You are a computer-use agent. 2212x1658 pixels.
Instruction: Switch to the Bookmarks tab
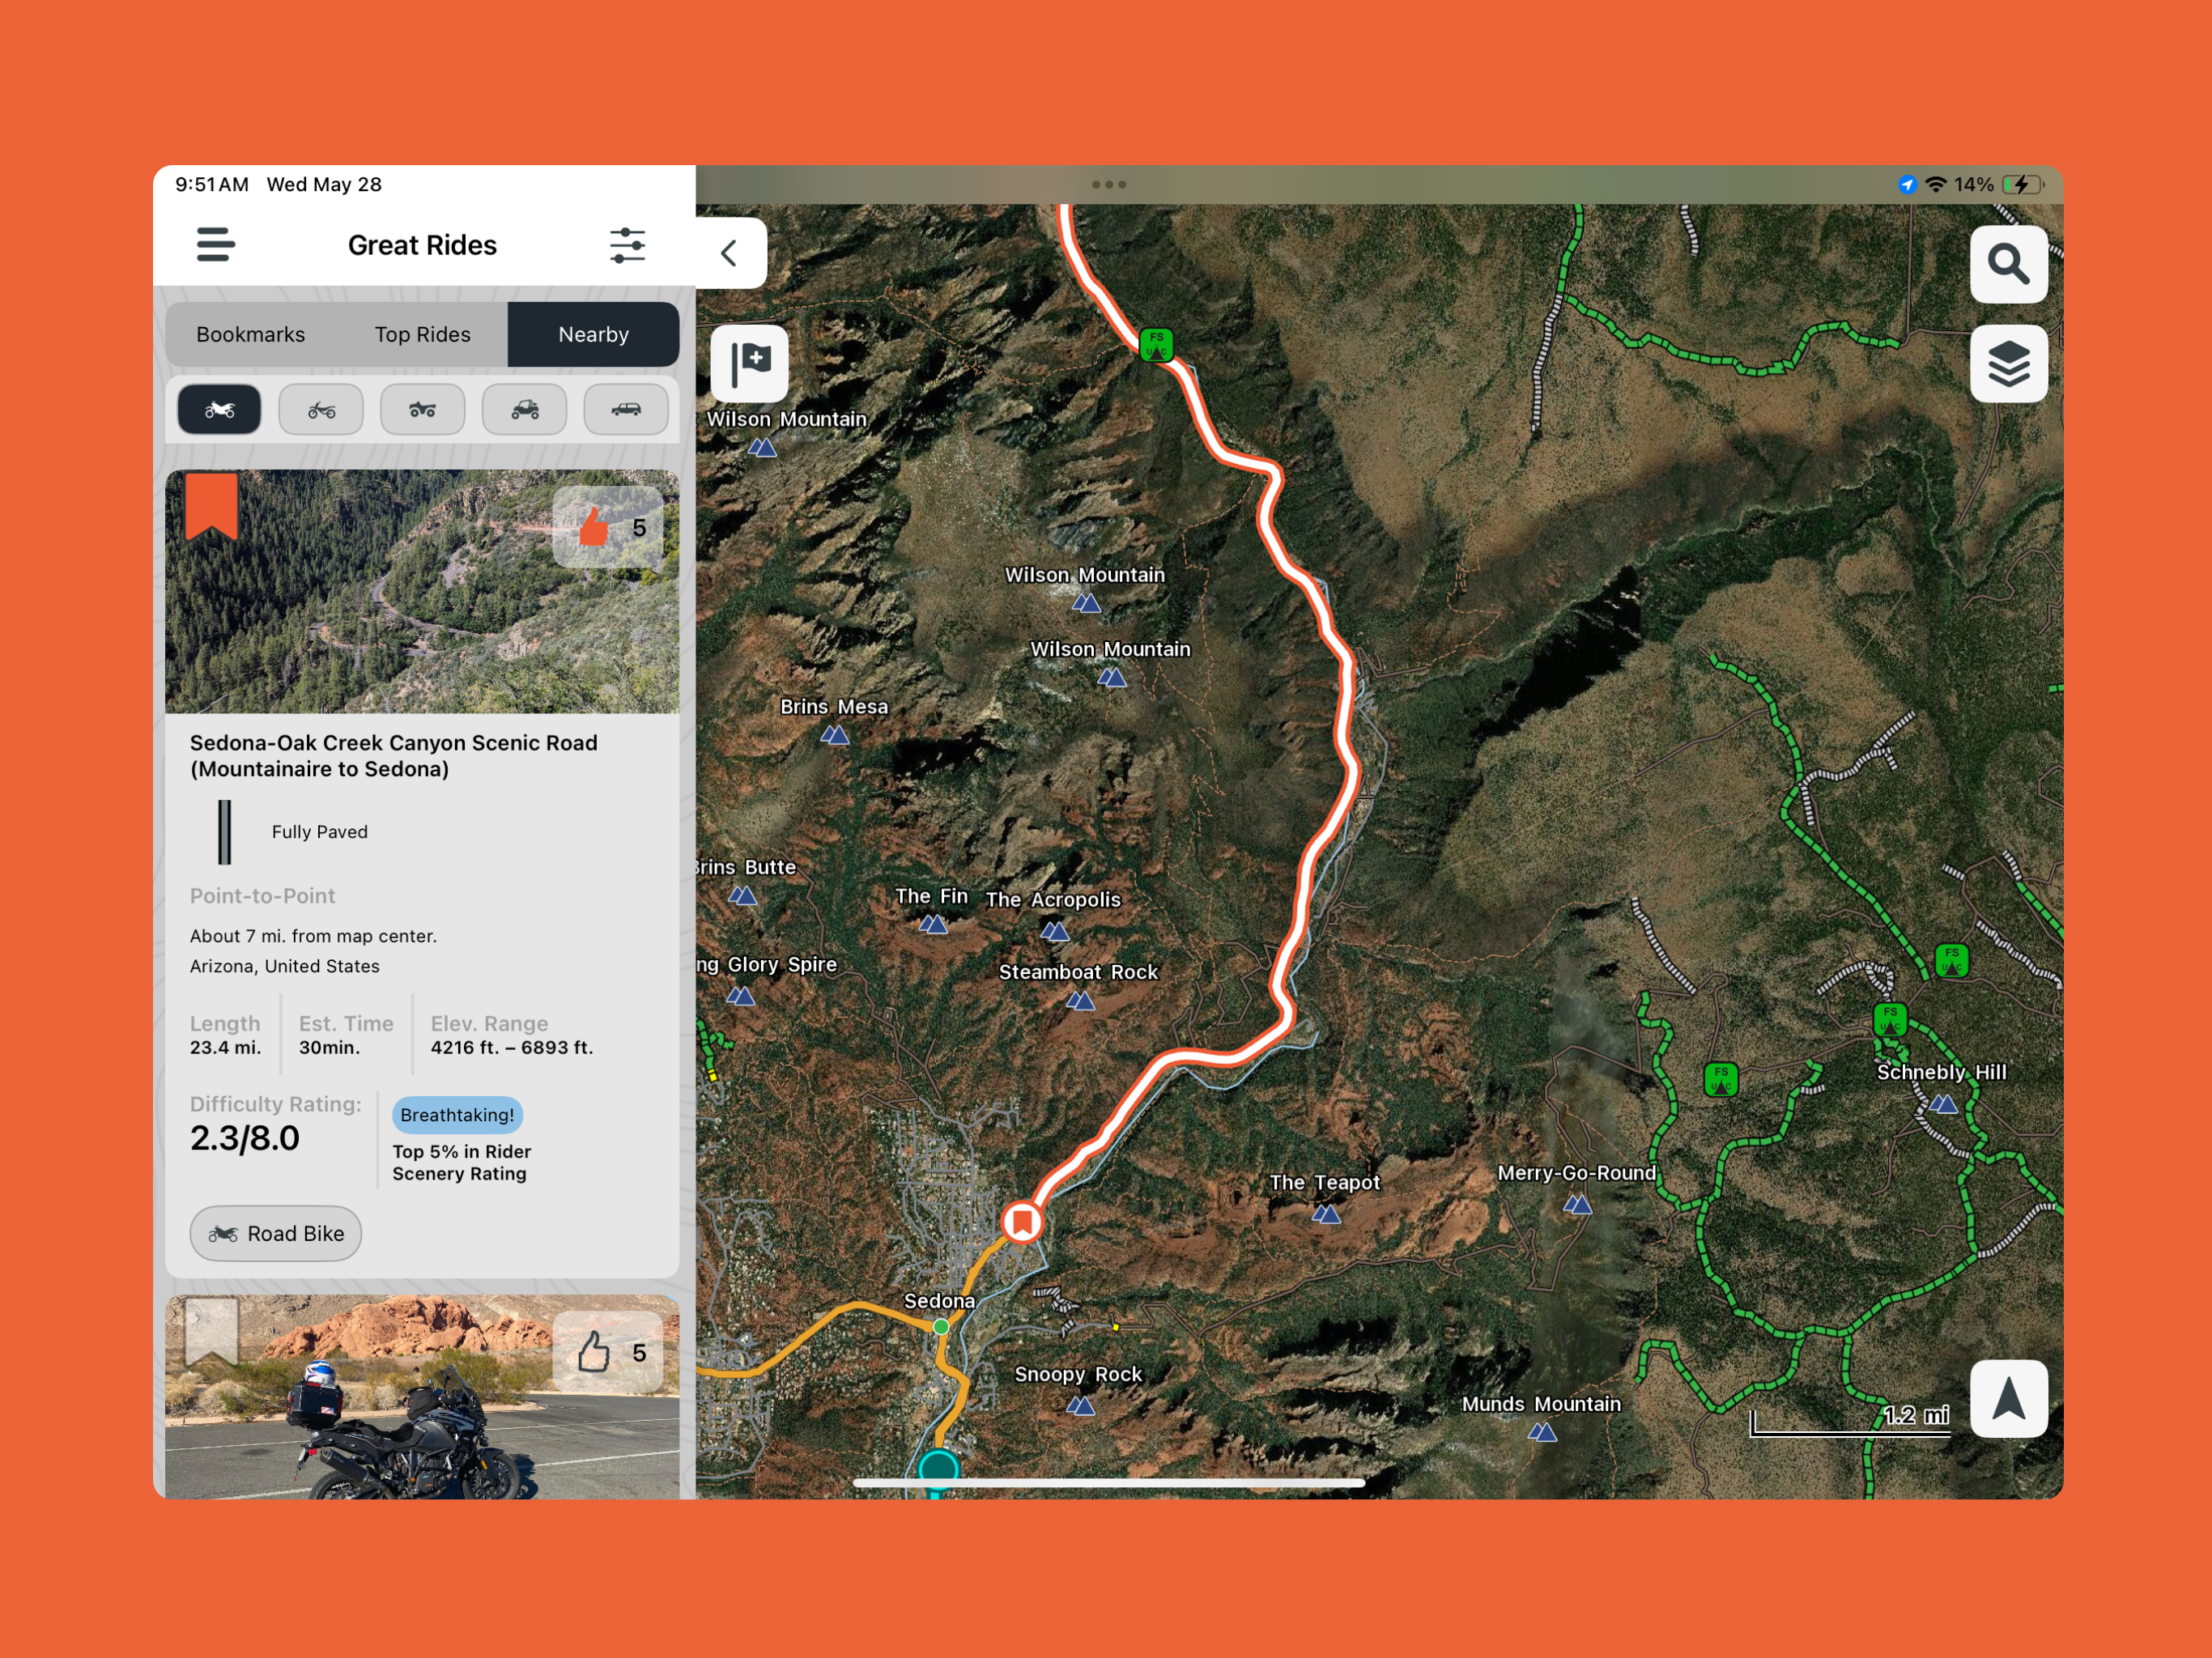[250, 335]
